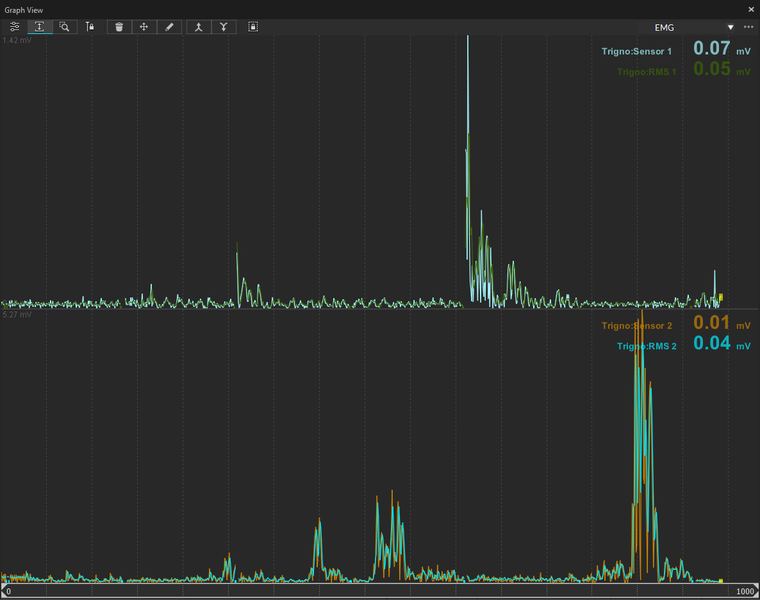760x600 pixels.
Task: Toggle the axis lock icon
Action: (90, 27)
